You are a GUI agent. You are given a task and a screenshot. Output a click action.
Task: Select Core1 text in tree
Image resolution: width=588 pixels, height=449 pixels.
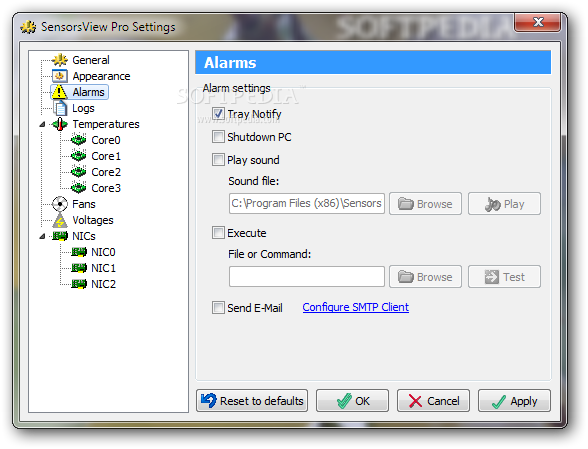(x=106, y=156)
